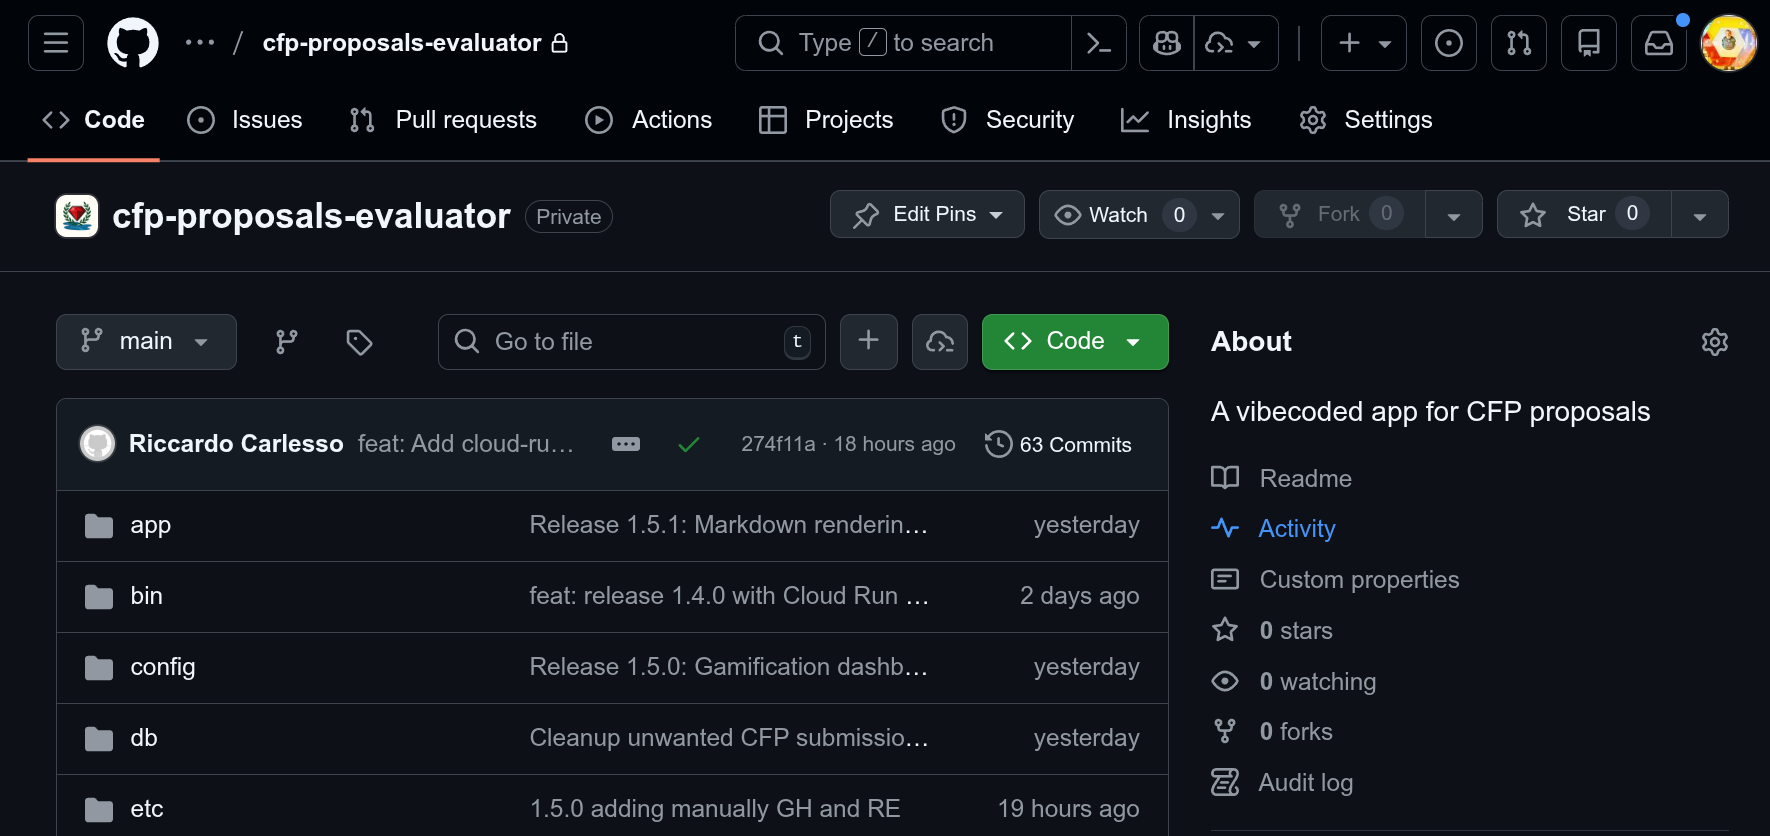
Task: Open your pull requests from header icon
Action: 1519,43
